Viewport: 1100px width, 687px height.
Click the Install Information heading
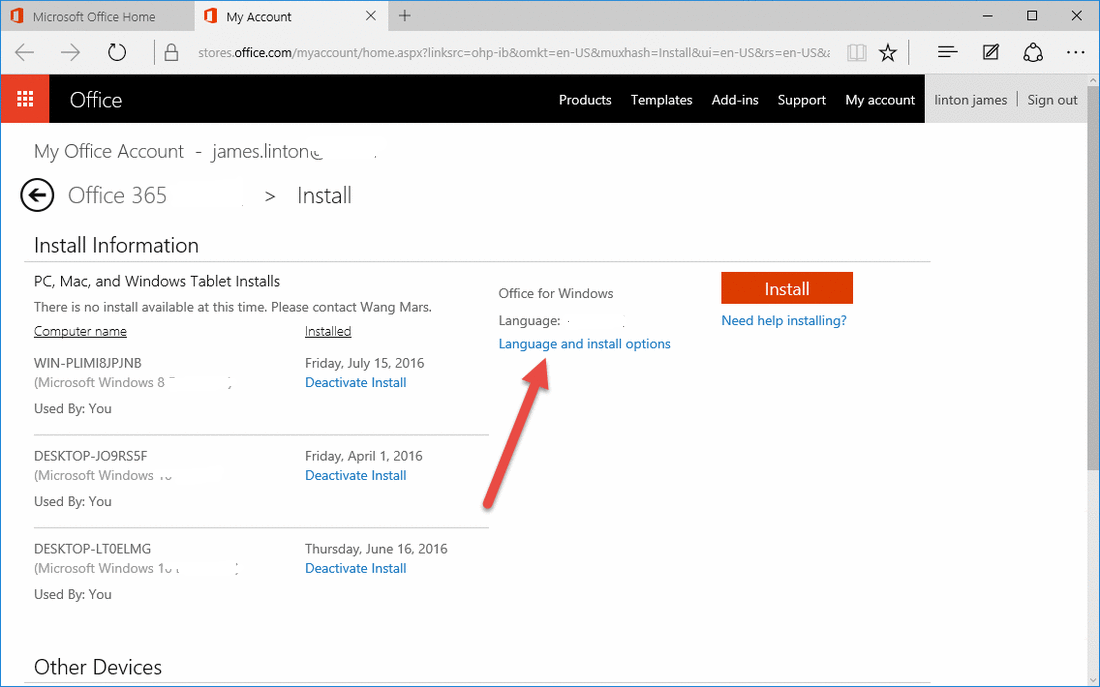click(x=116, y=246)
